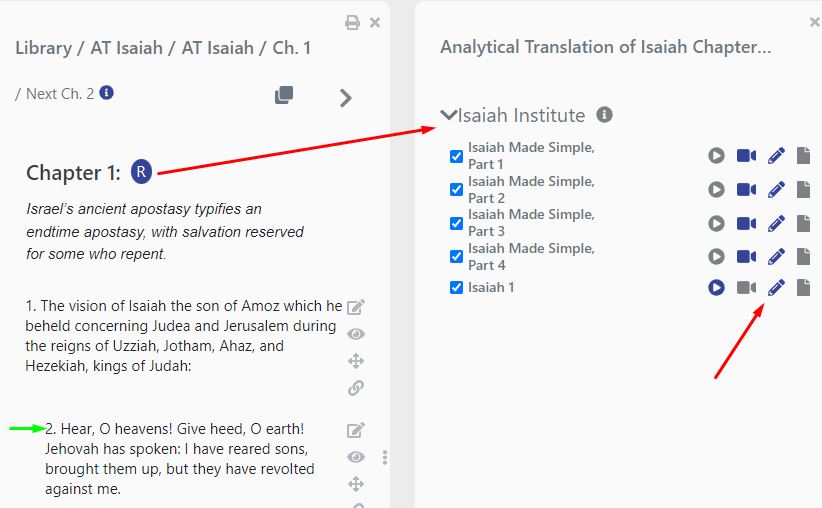
Task: Uncheck Isaiah Made Simple, Part 1 checkbox
Action: pyautogui.click(x=456, y=156)
